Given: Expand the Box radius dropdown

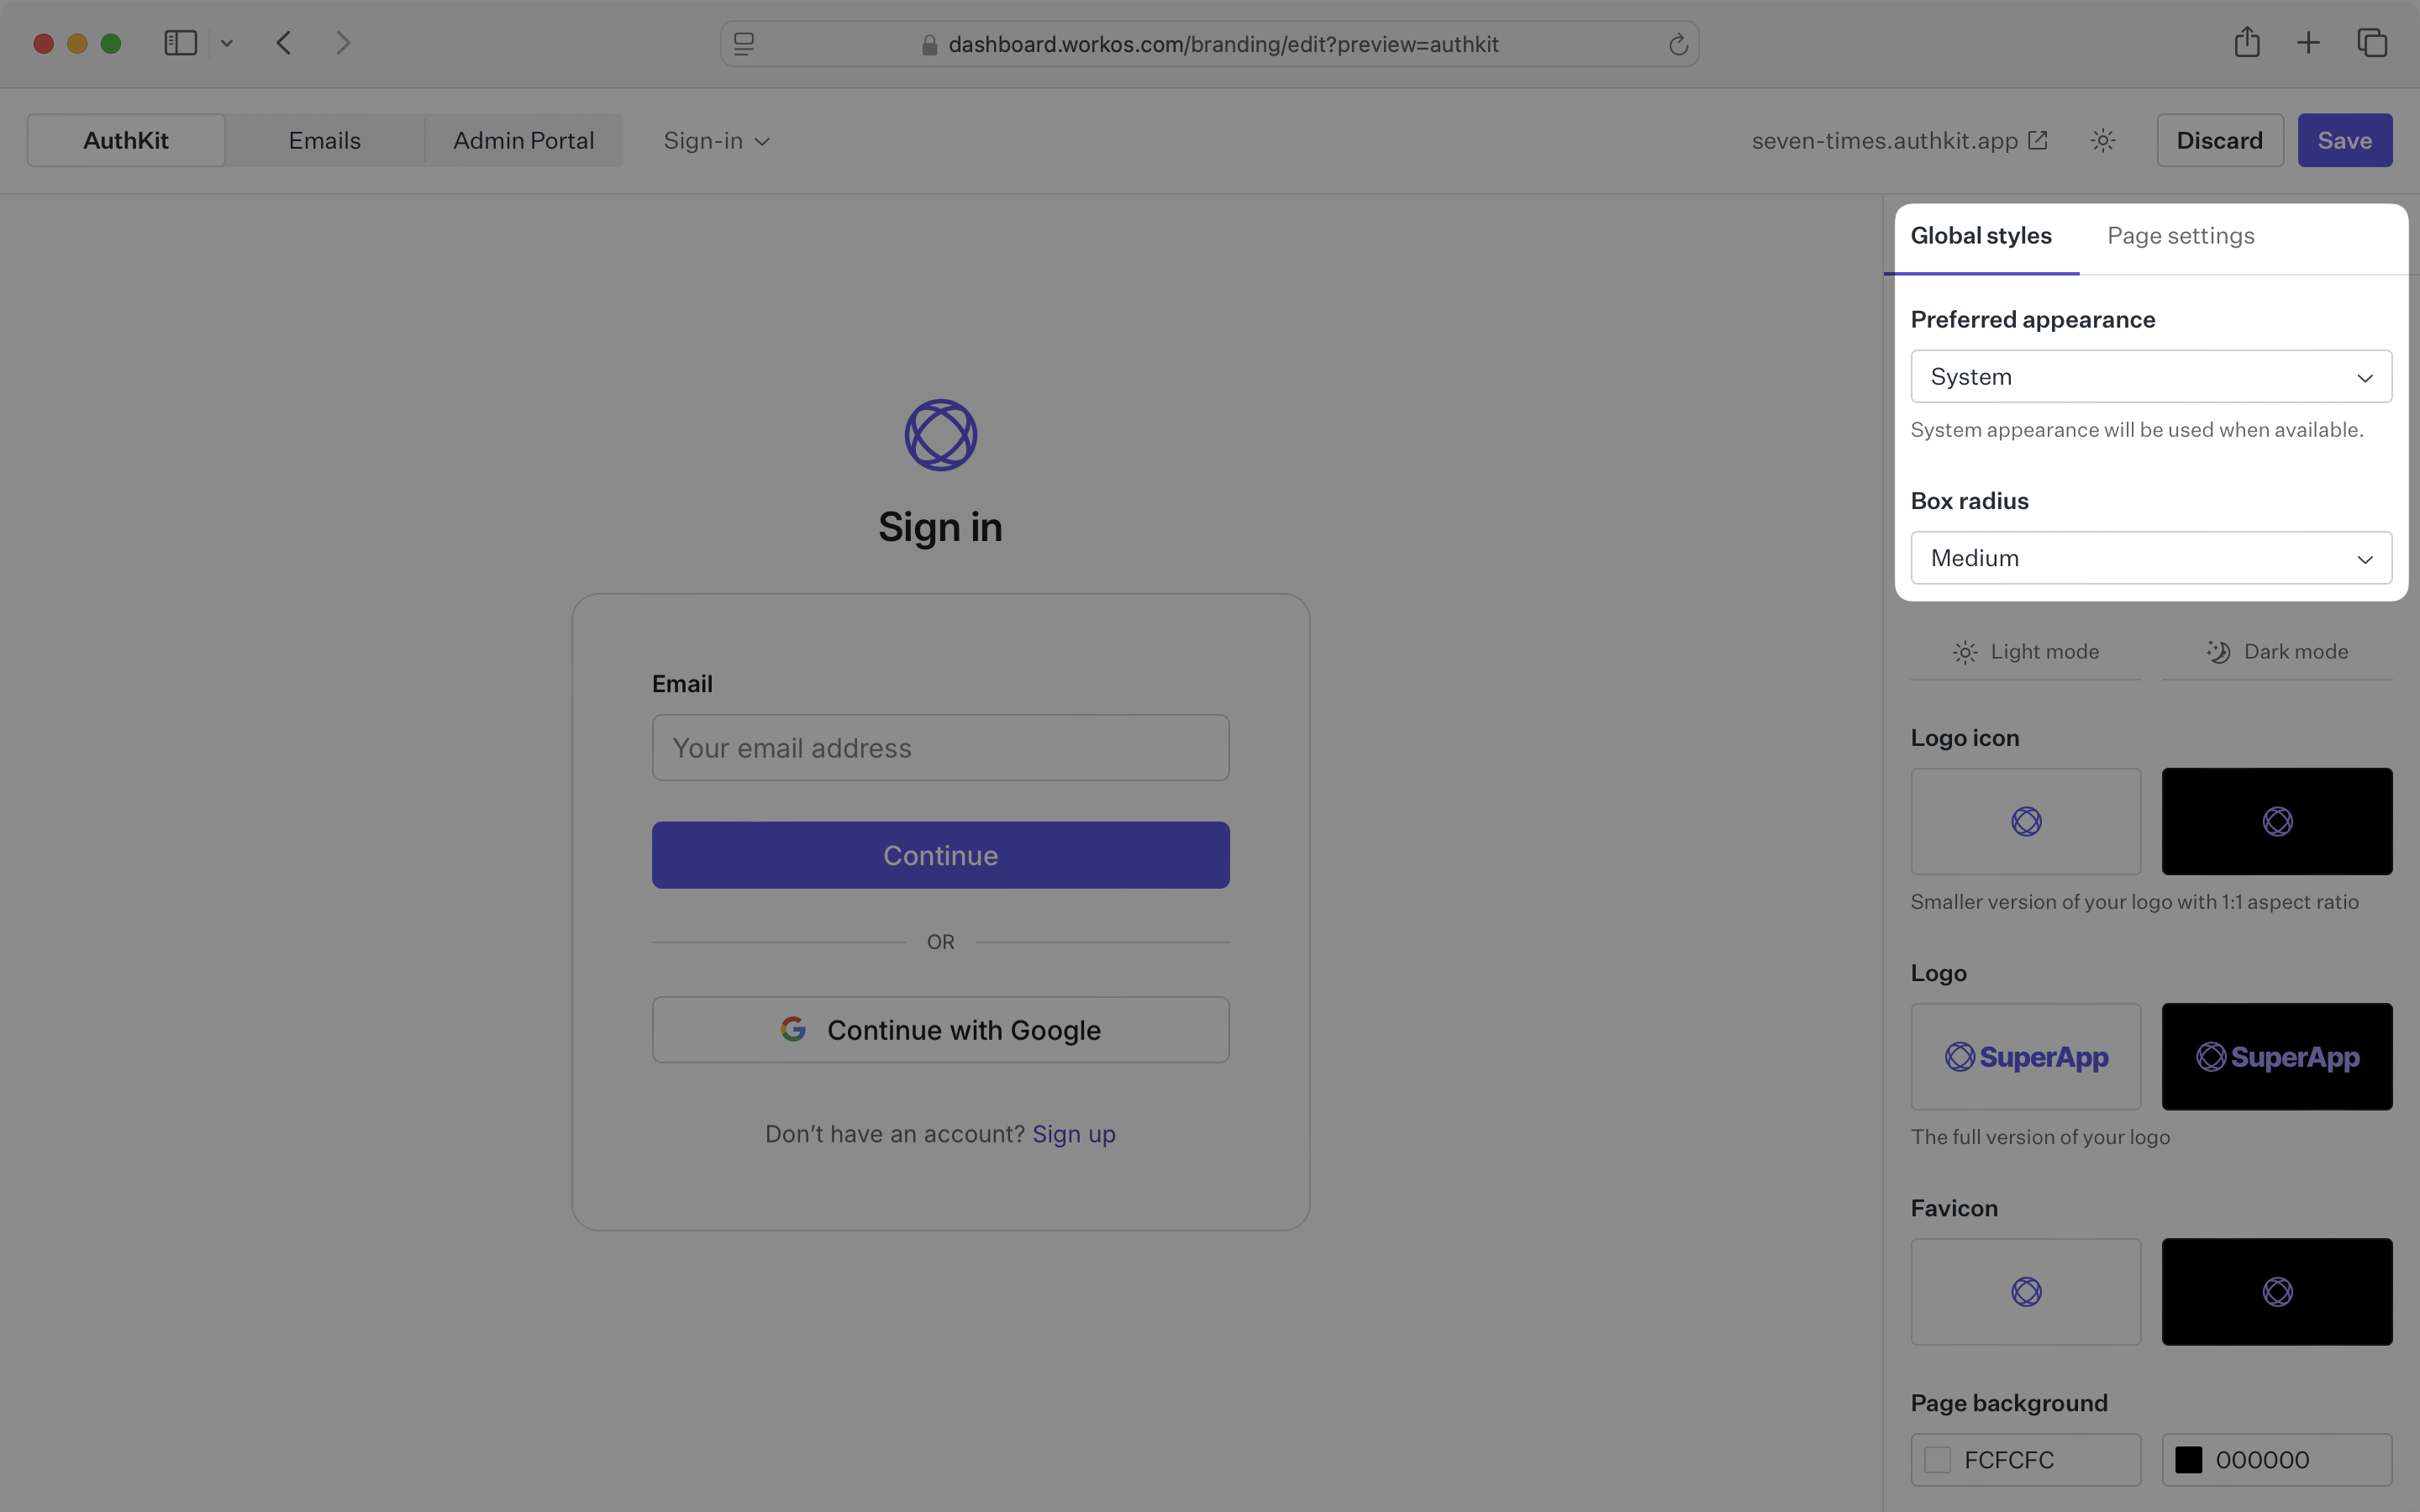Looking at the screenshot, I should click(x=2150, y=558).
